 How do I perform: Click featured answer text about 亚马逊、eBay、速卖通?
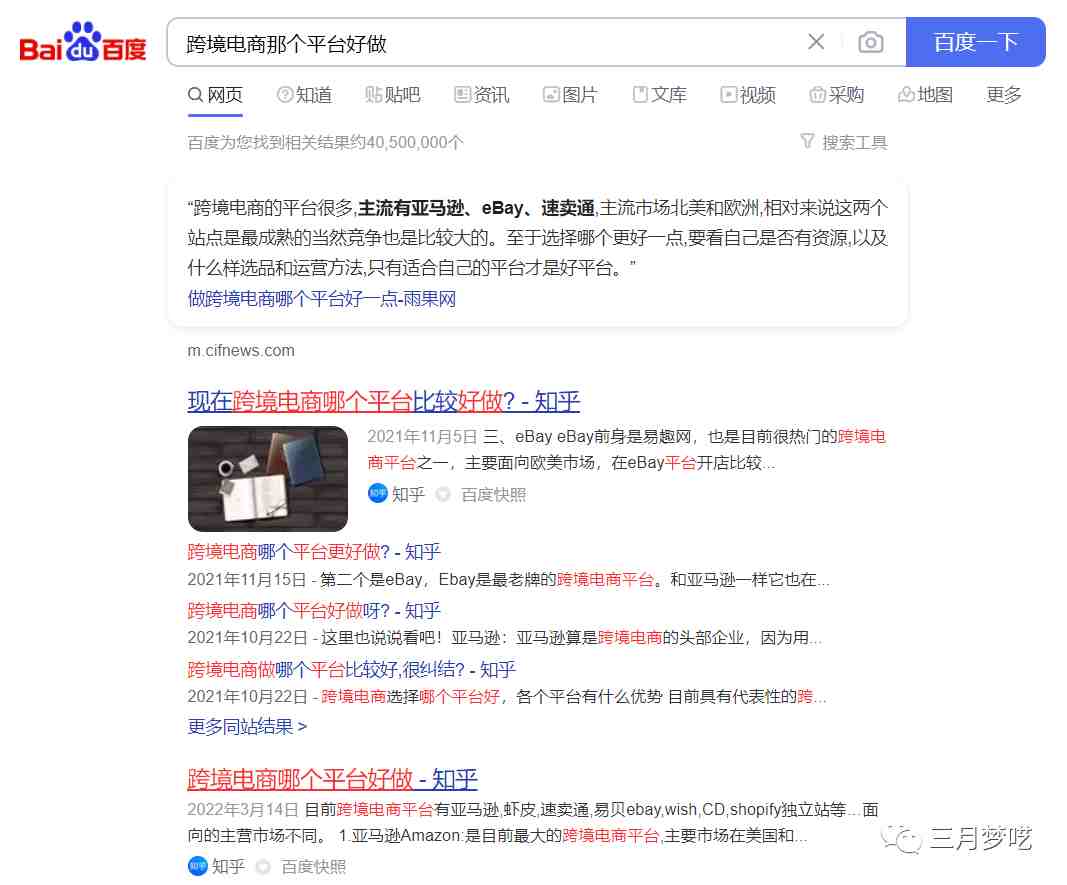(x=538, y=237)
